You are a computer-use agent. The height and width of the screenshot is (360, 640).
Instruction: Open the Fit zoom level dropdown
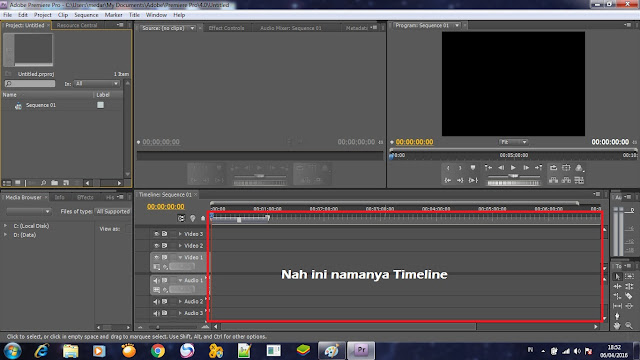coord(513,142)
